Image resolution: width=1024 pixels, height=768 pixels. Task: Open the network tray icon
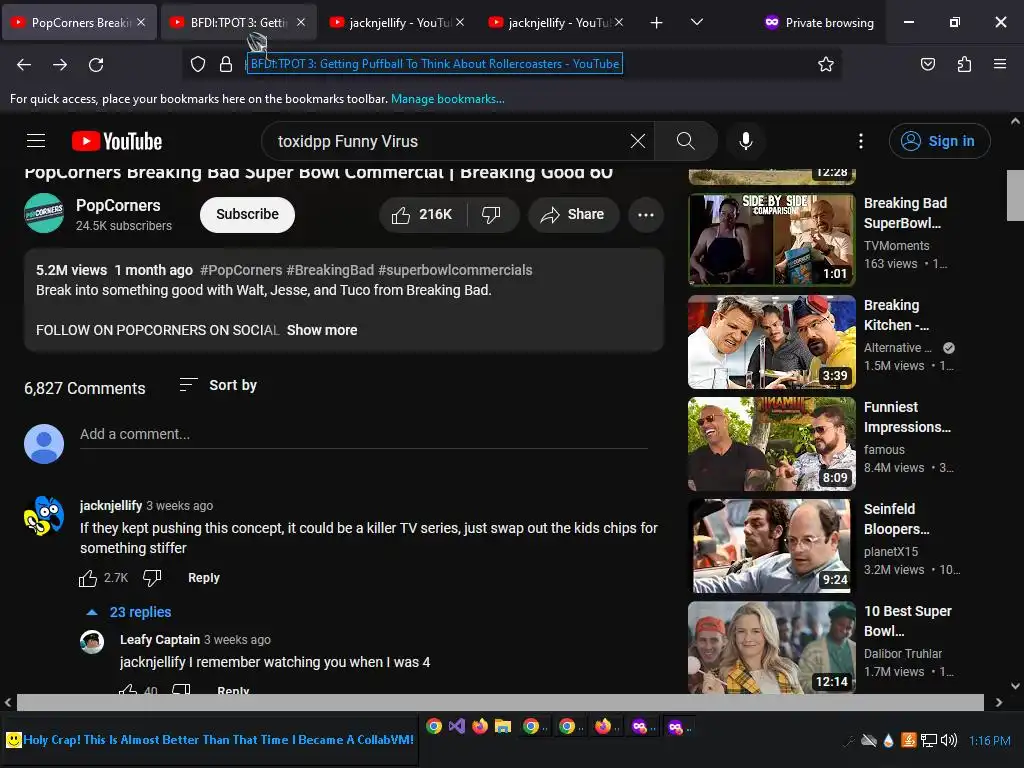pyautogui.click(x=929, y=741)
